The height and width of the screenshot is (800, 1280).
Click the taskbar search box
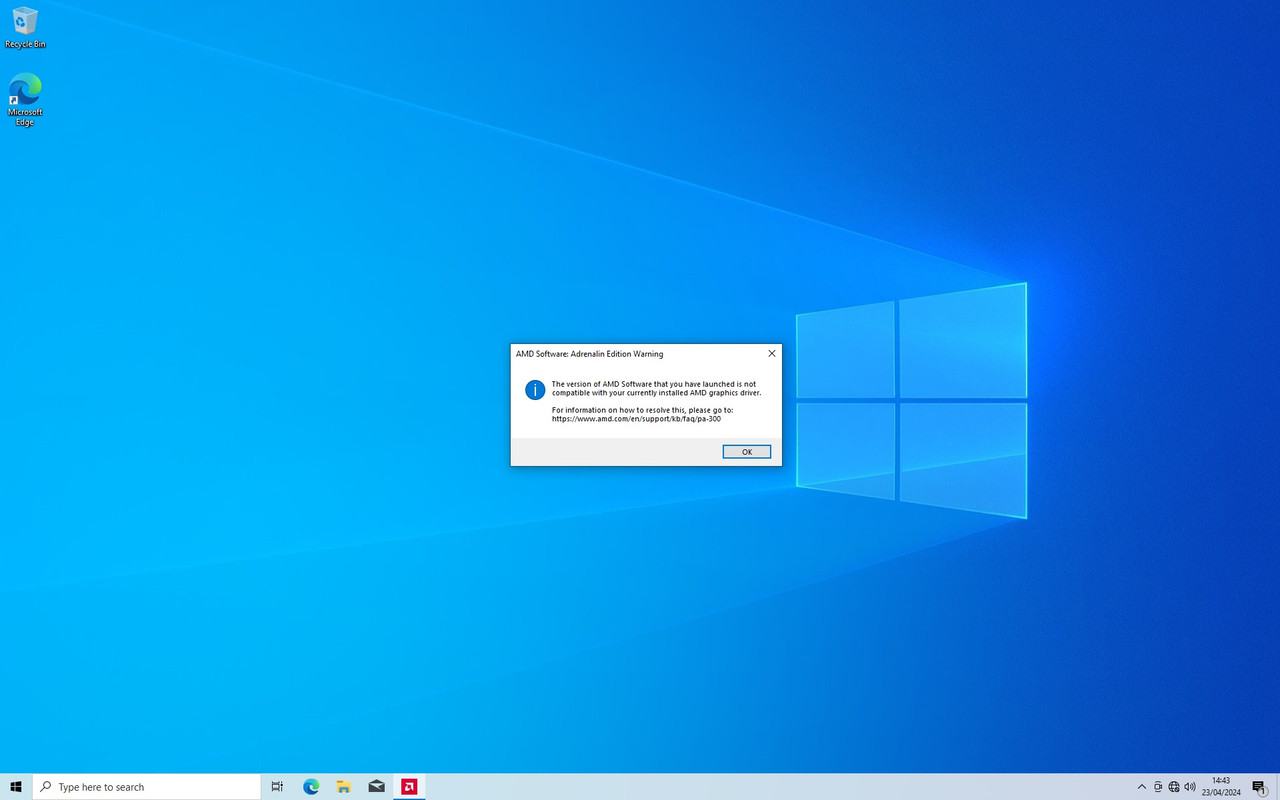coord(146,787)
